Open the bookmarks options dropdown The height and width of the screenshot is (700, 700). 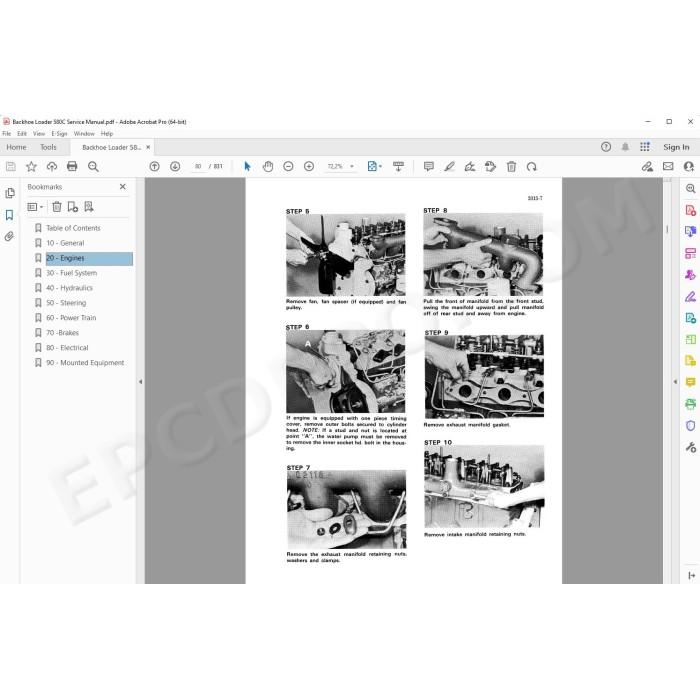tap(35, 207)
